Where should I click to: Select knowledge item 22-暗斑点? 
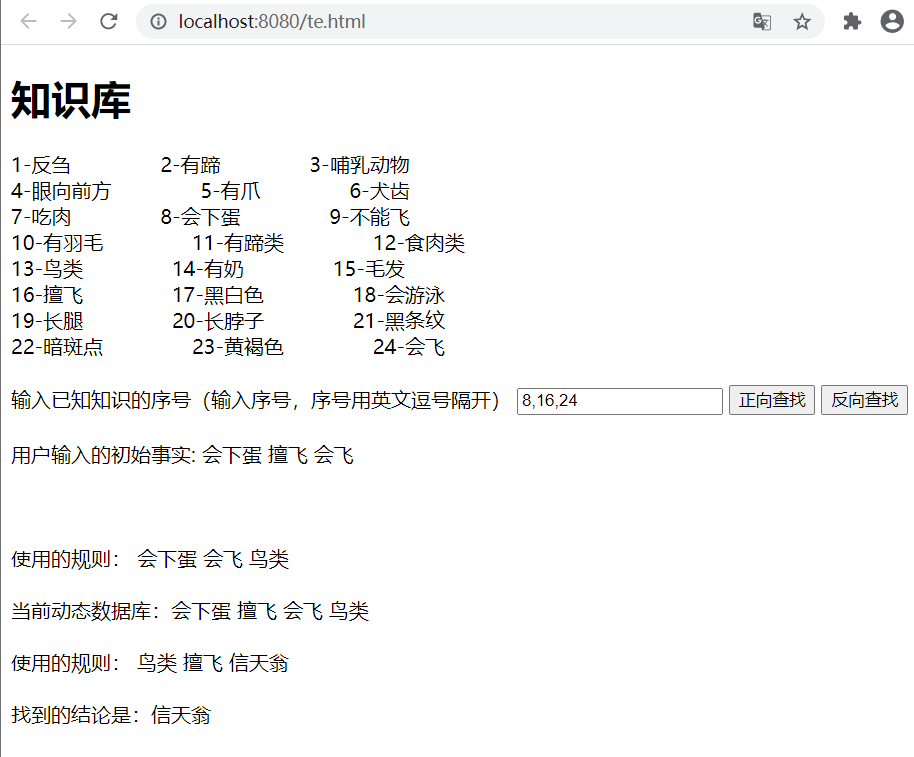coord(57,347)
